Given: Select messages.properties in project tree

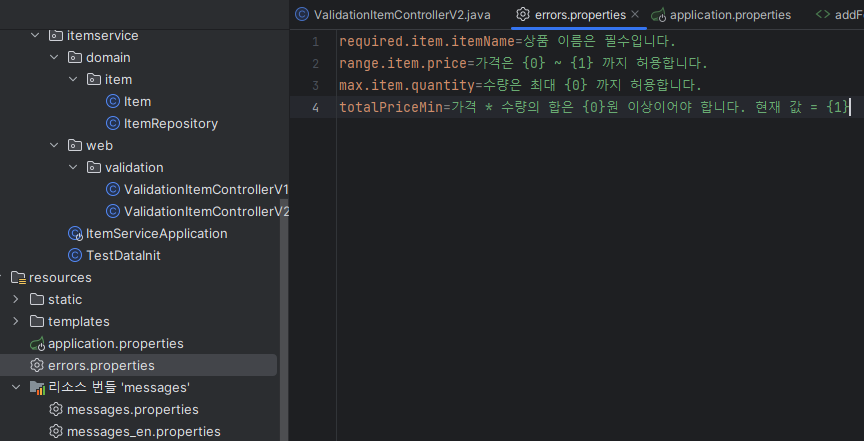Looking at the screenshot, I should click(133, 410).
